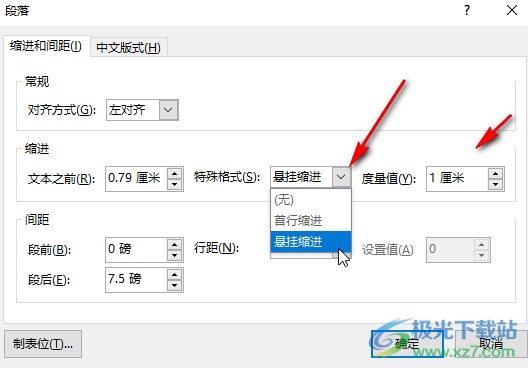Image resolution: width=528 pixels, height=368 pixels.
Task: Decrease the 段前 spacing value
Action: [174, 256]
